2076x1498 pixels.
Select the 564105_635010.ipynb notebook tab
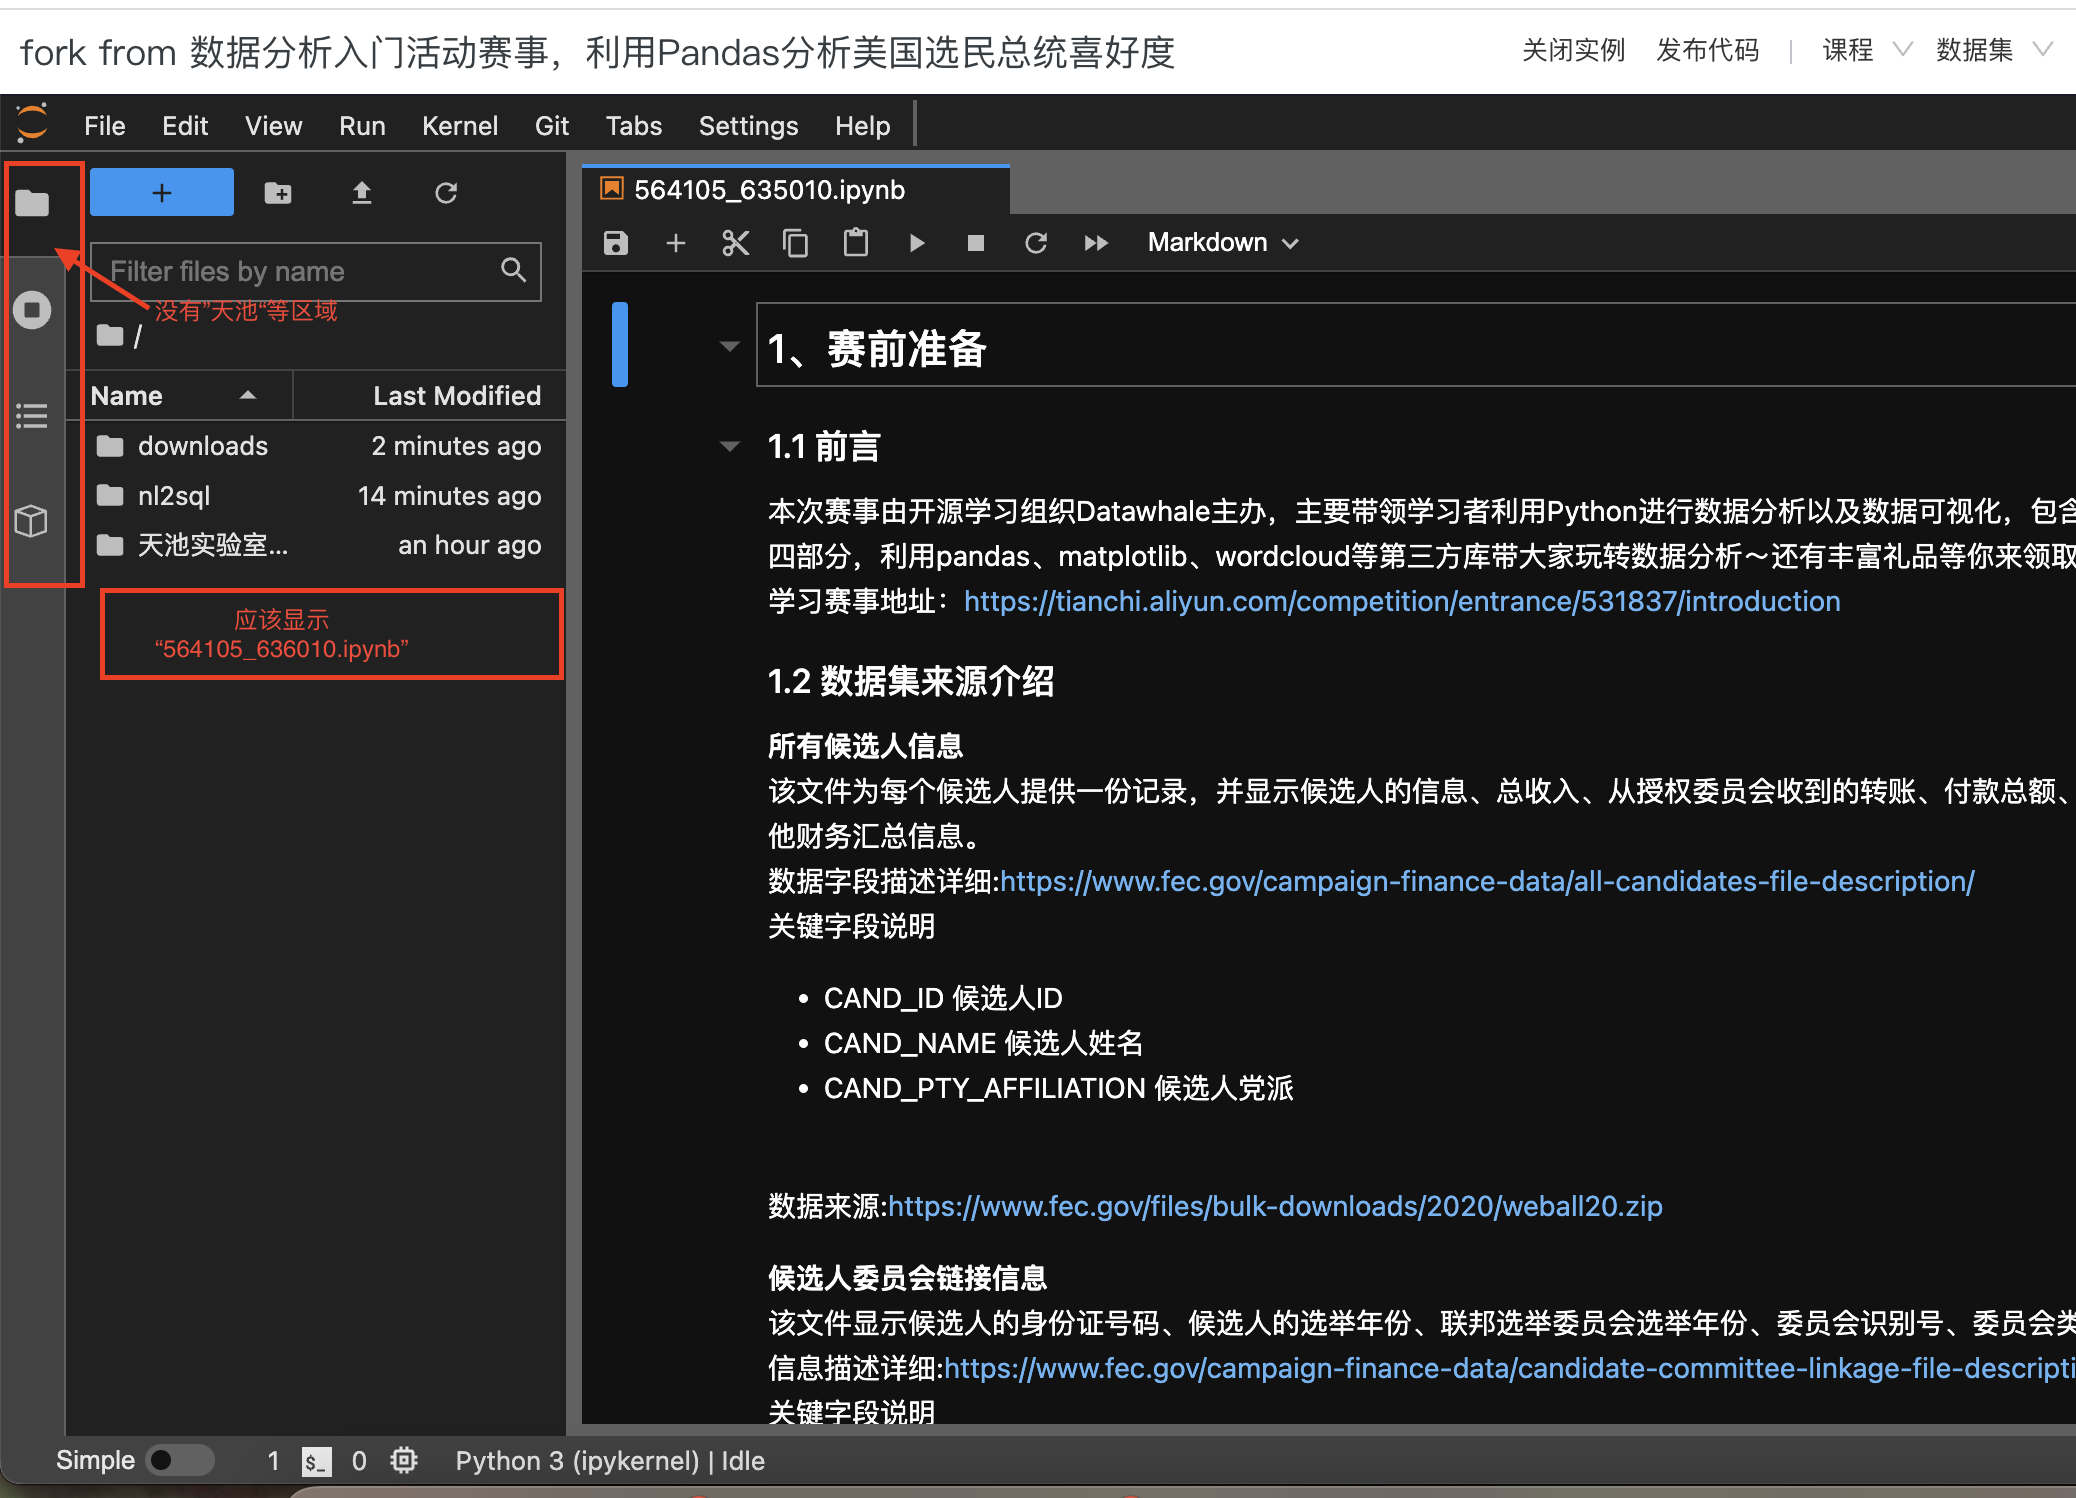796,190
